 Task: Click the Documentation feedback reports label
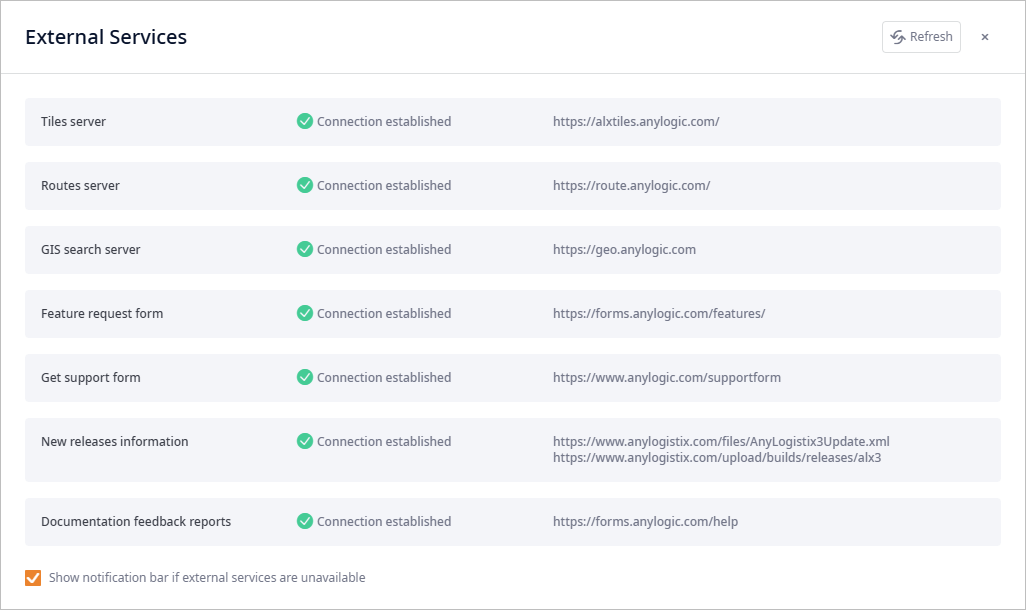[136, 521]
